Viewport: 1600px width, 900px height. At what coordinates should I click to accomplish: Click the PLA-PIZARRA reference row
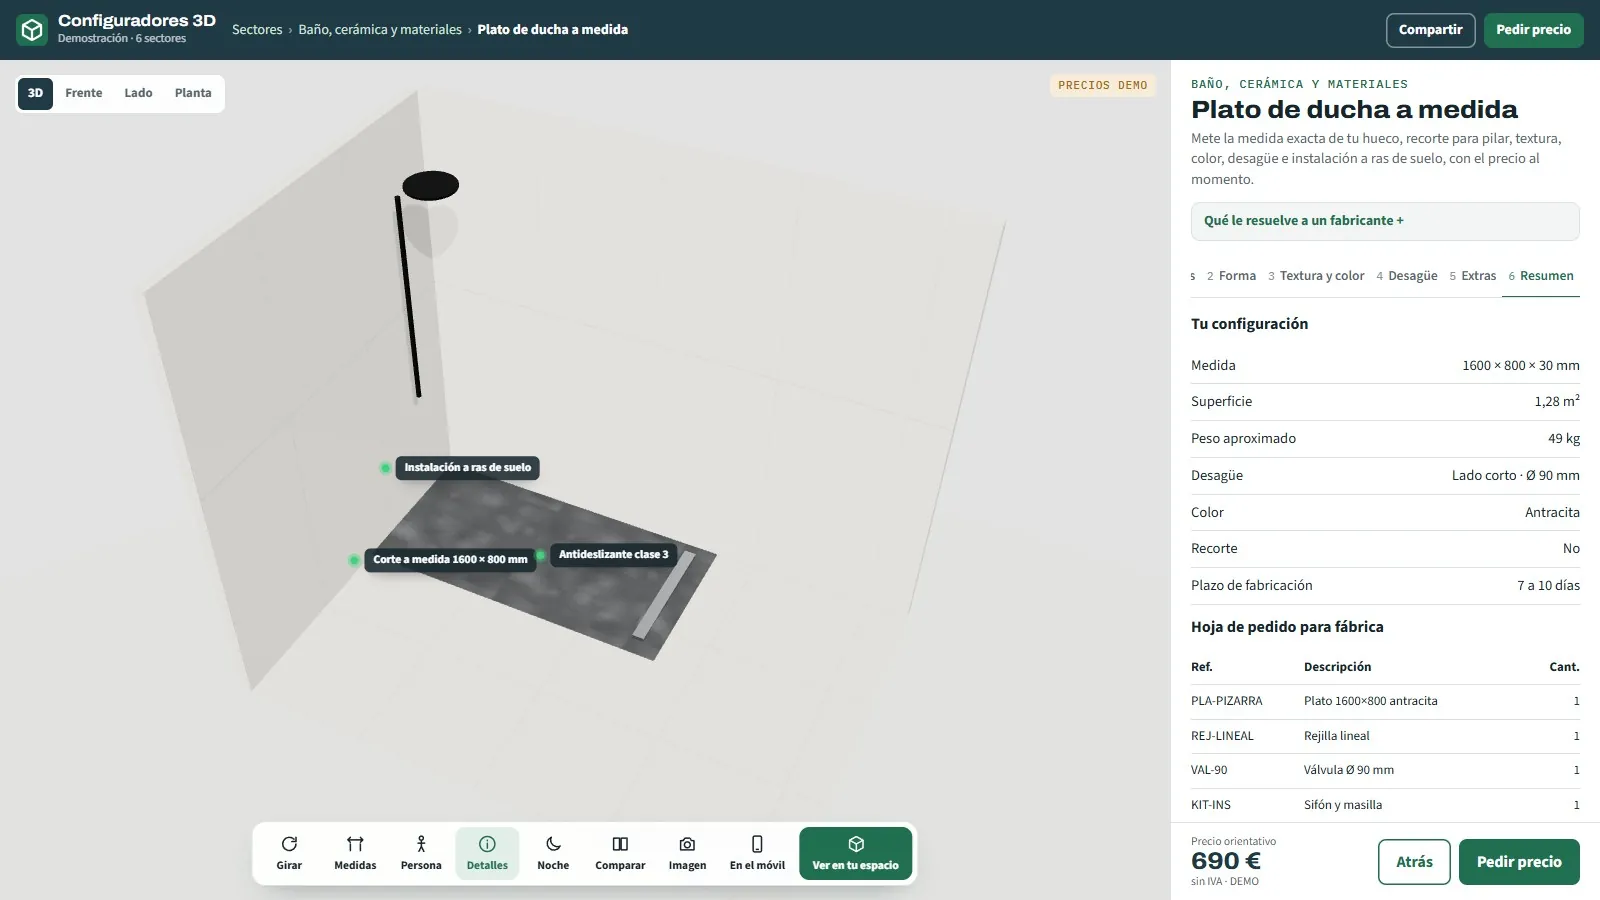(1385, 701)
